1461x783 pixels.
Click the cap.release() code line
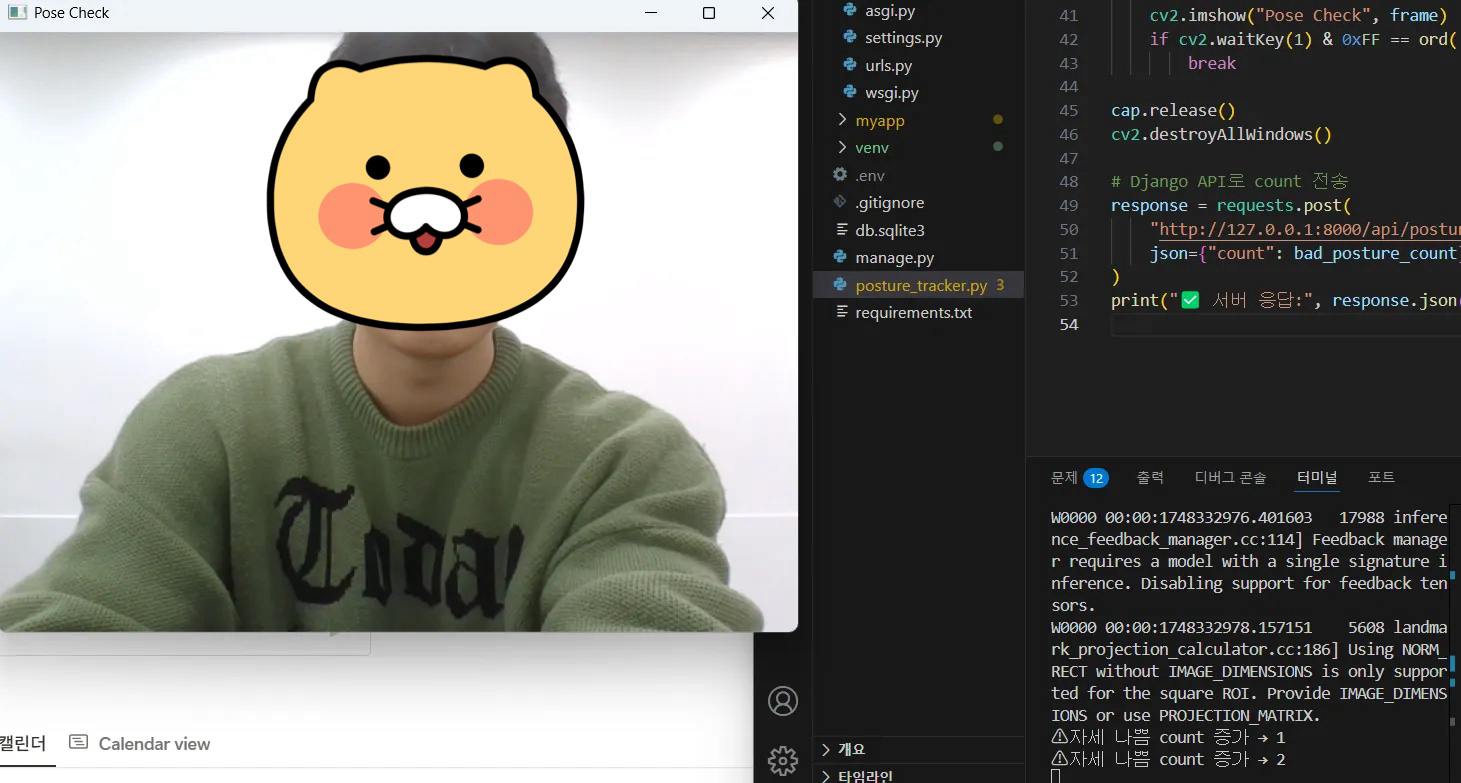[1173, 110]
